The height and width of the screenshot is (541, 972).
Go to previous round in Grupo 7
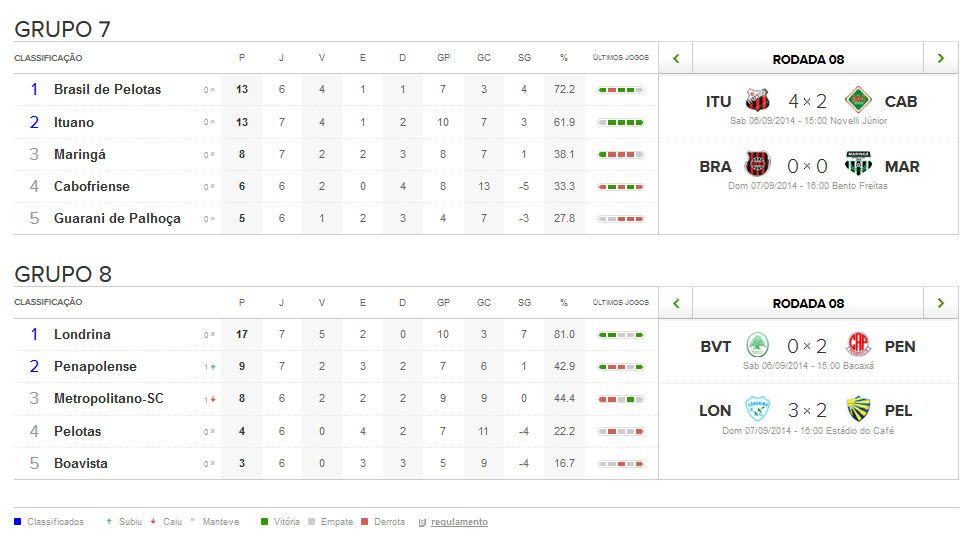(676, 59)
